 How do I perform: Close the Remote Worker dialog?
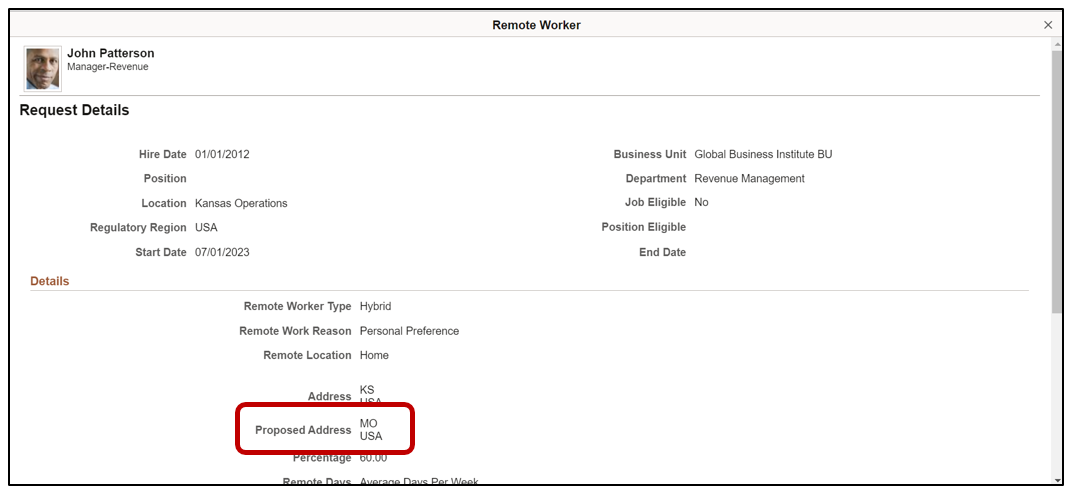click(x=1048, y=25)
